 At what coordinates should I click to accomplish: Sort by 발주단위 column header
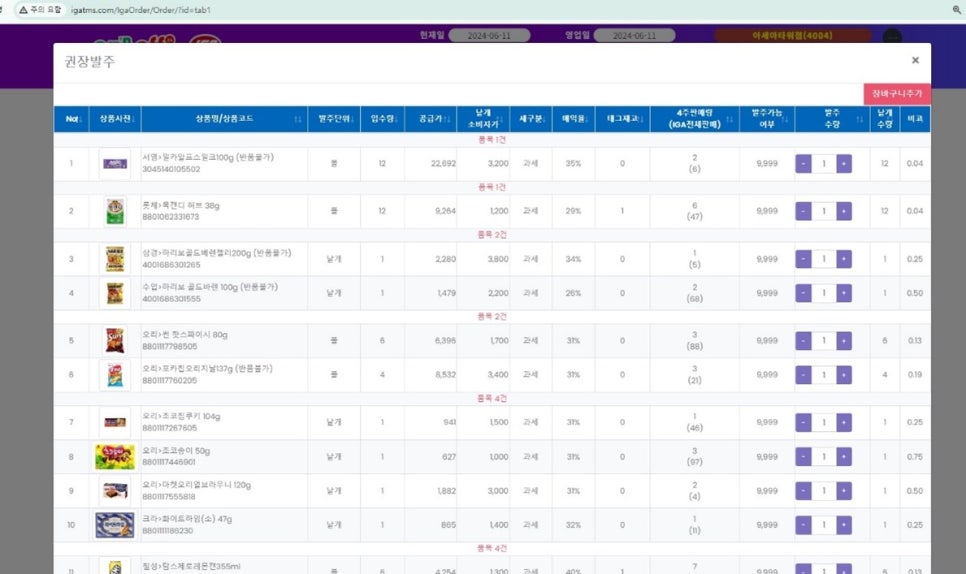[334, 119]
